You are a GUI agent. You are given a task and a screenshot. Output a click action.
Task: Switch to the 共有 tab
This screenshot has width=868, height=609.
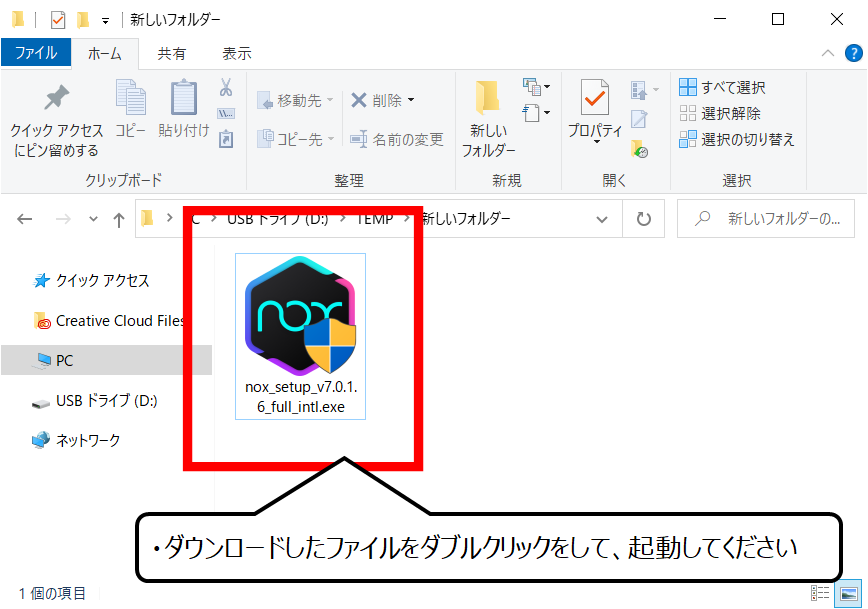pos(172,54)
